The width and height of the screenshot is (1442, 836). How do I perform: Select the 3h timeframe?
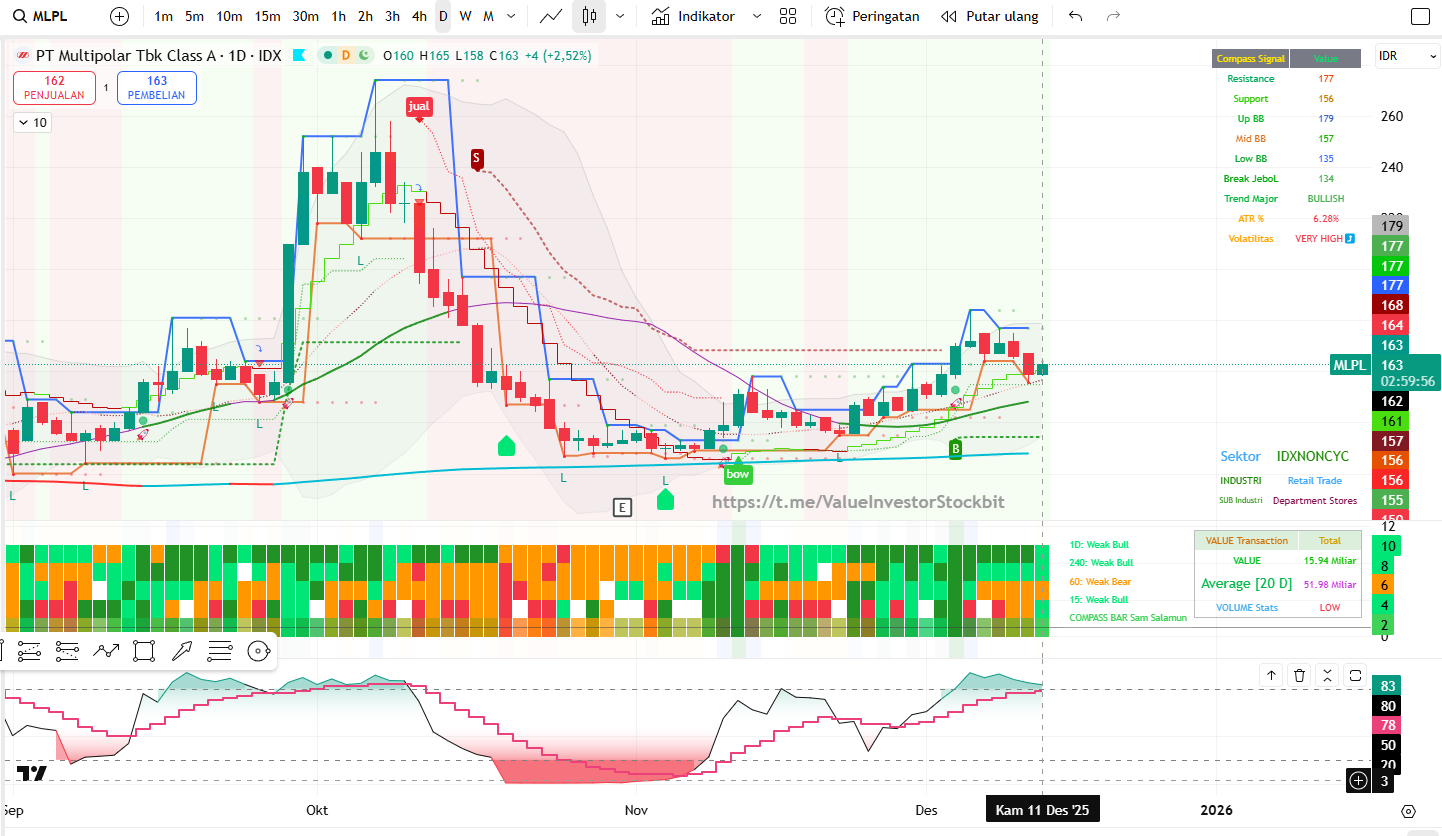[392, 16]
